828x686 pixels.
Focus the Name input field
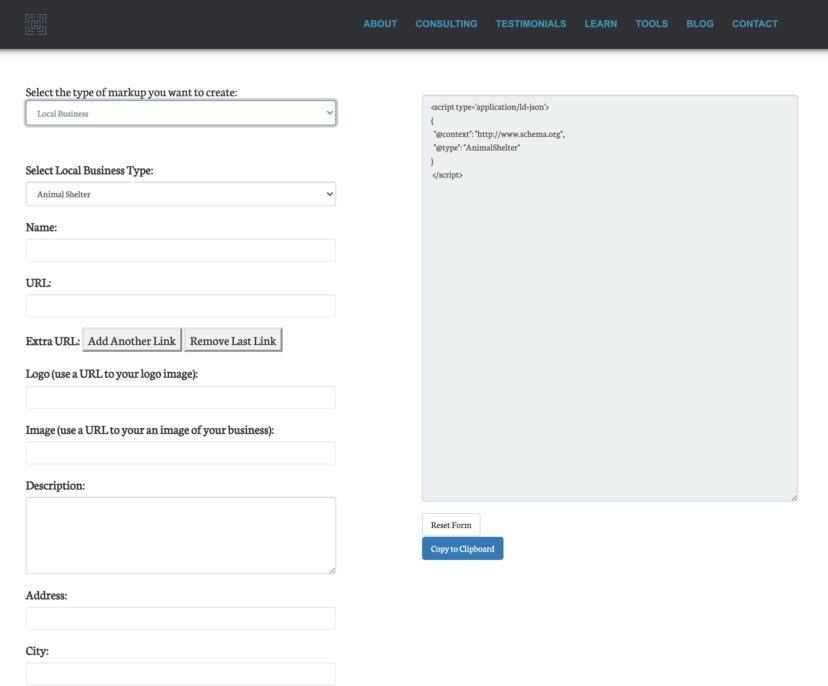[181, 250]
